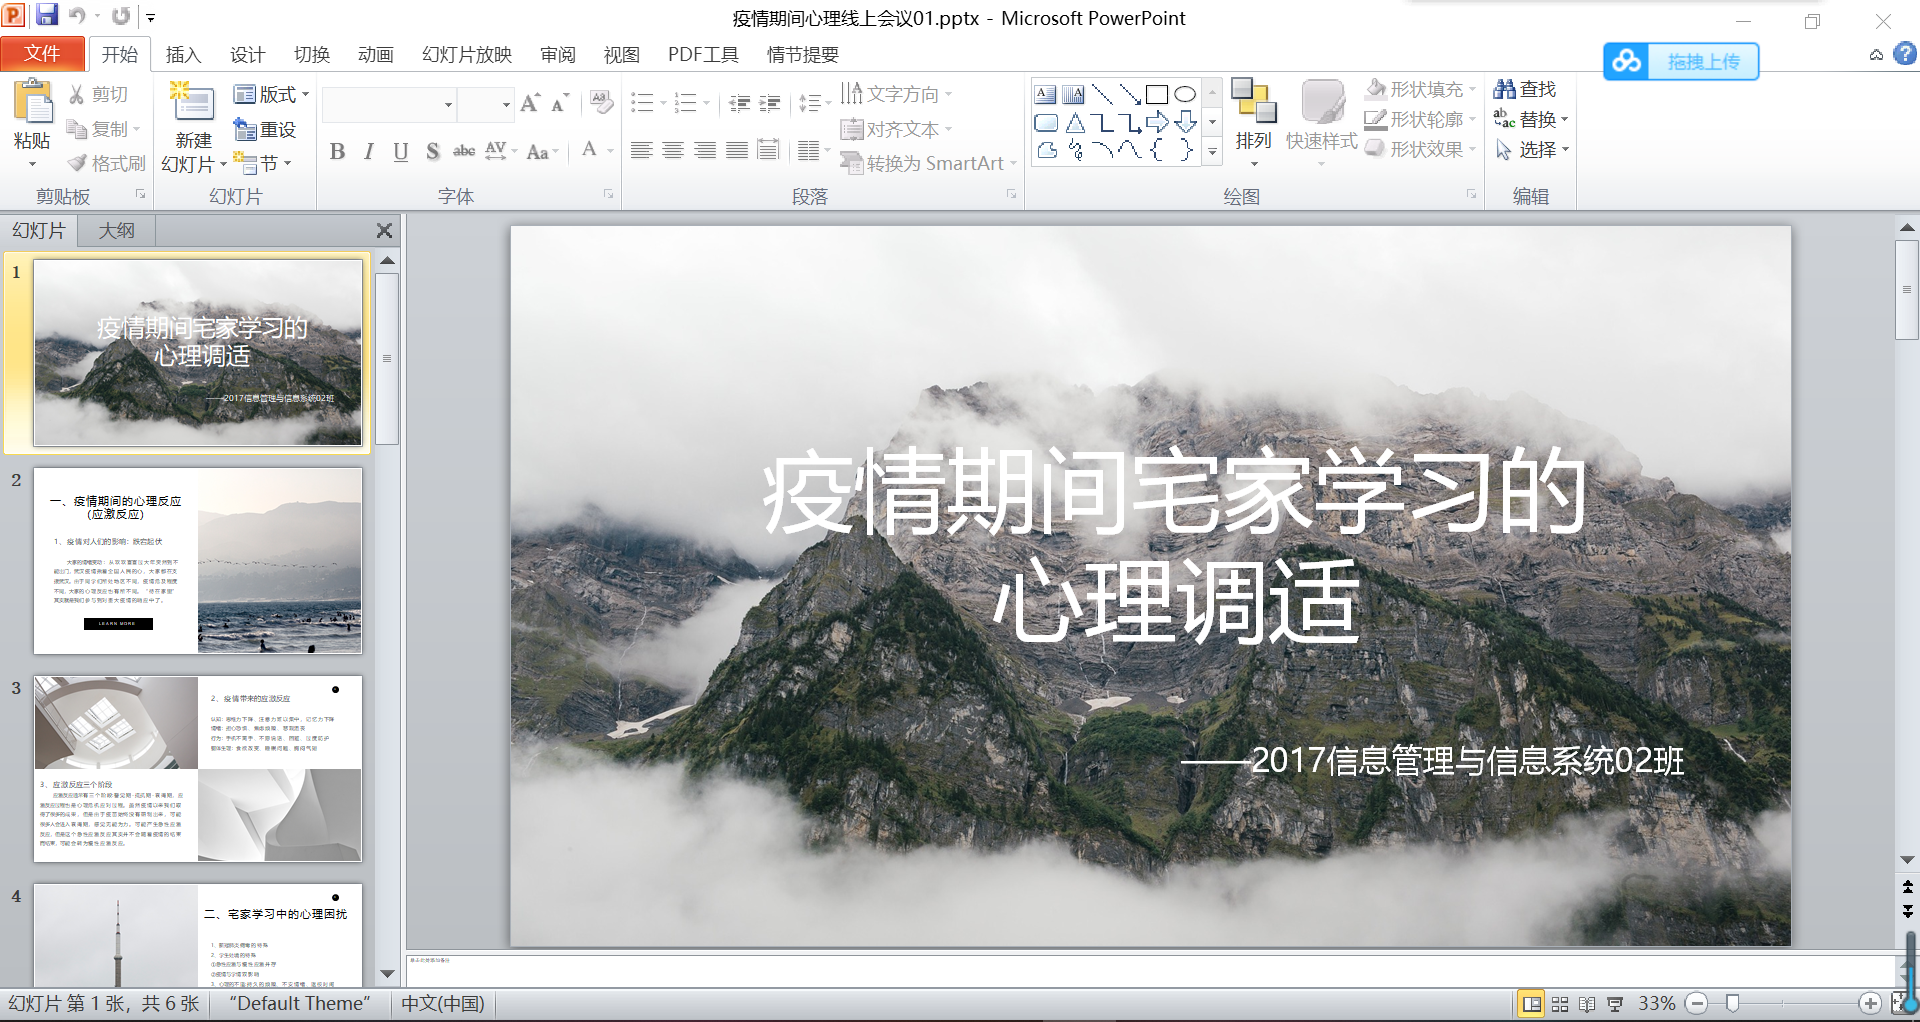Toggle Justify text alignment

tap(738, 151)
